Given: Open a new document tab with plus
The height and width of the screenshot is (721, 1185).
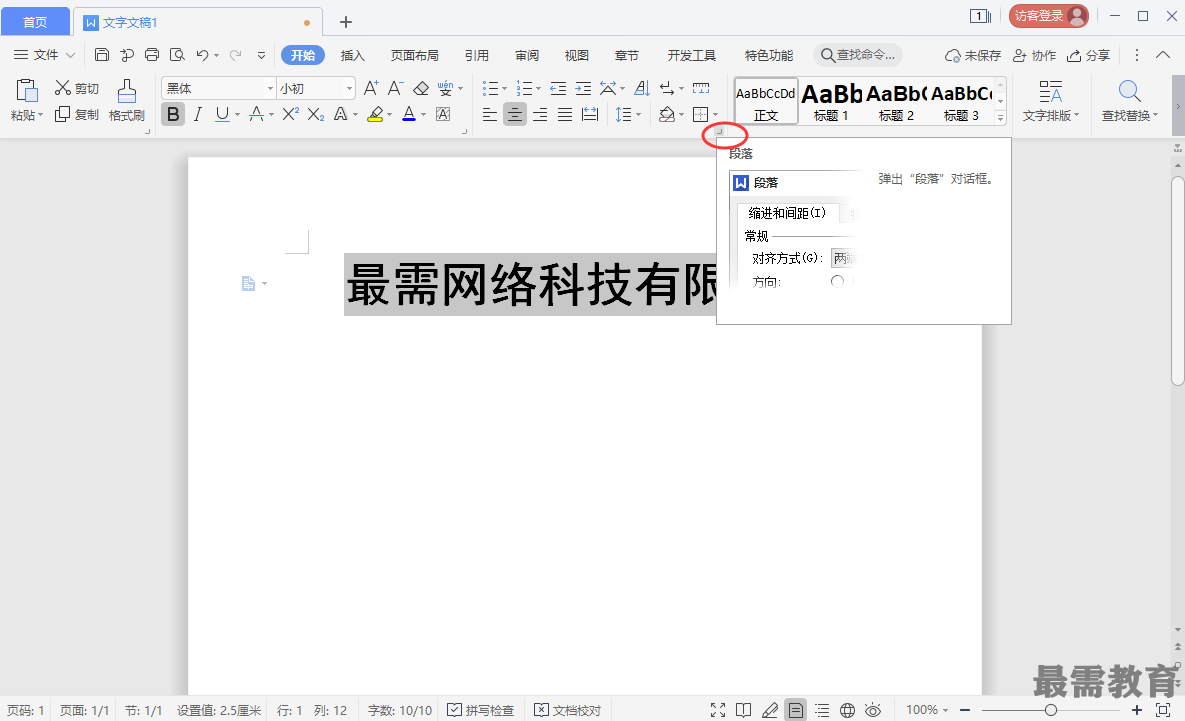Looking at the screenshot, I should (x=345, y=22).
